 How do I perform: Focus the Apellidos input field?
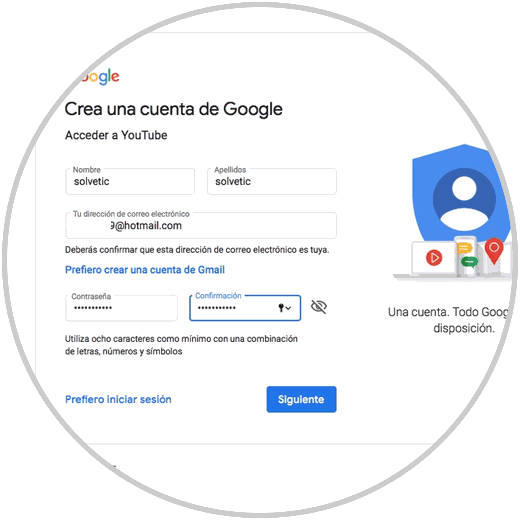click(272, 181)
